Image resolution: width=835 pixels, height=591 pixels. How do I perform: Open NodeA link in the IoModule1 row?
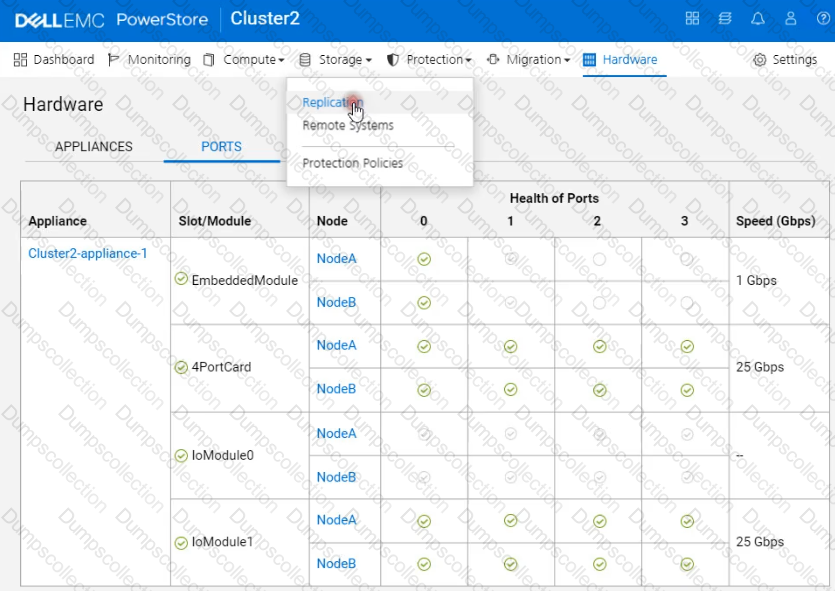coord(336,520)
